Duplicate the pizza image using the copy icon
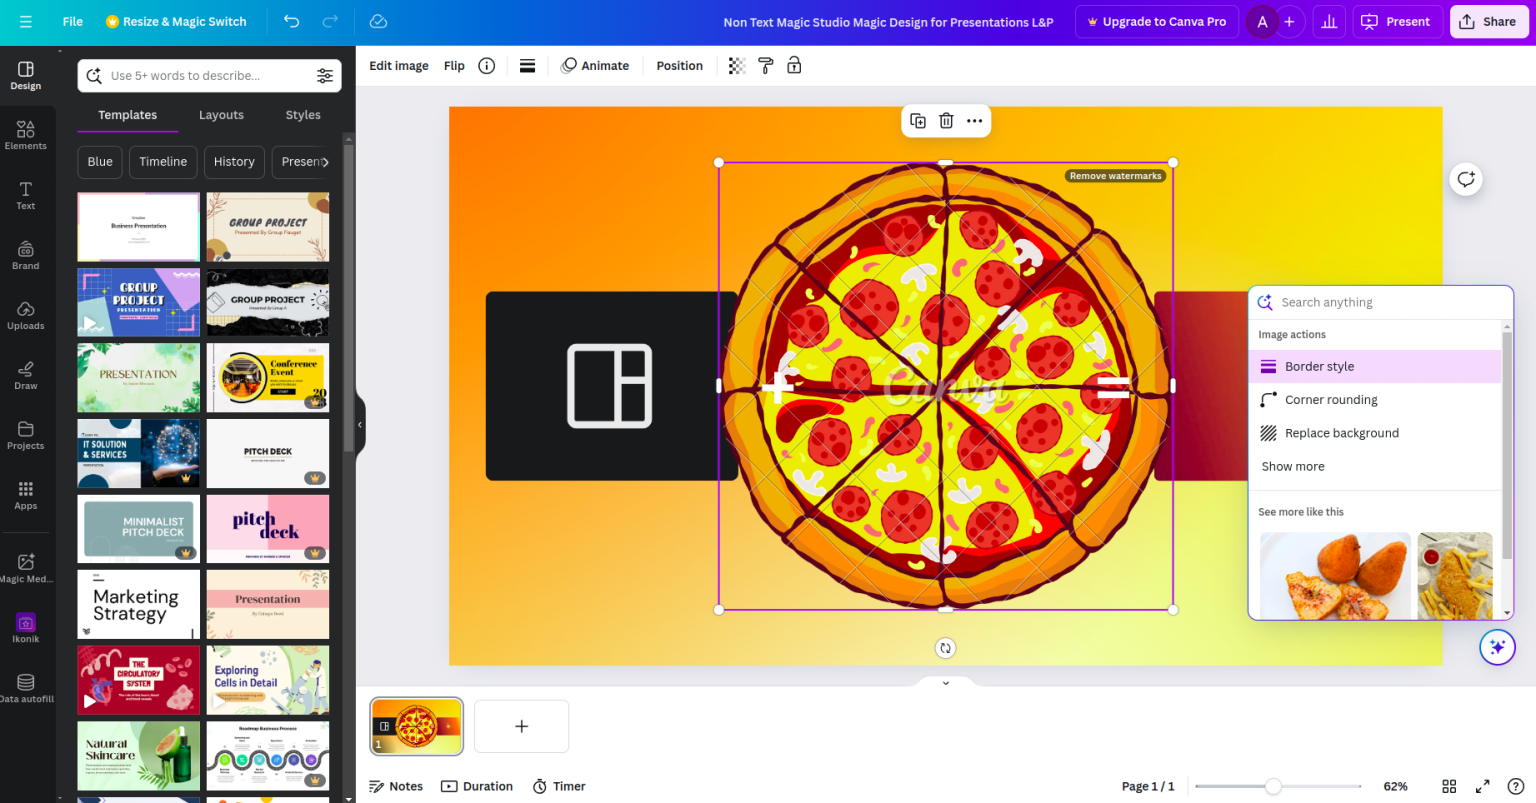This screenshot has height=803, width=1536. pos(918,120)
